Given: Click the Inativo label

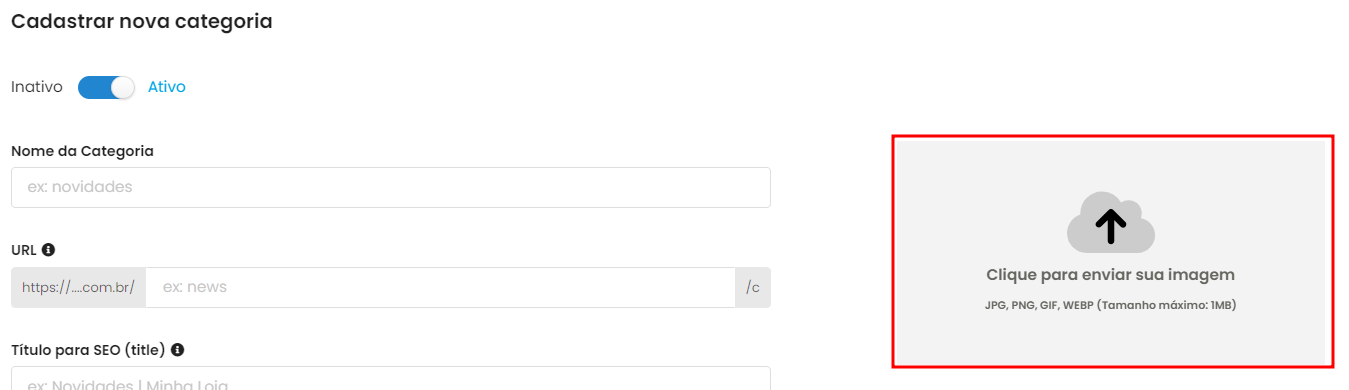Looking at the screenshot, I should tap(37, 87).
